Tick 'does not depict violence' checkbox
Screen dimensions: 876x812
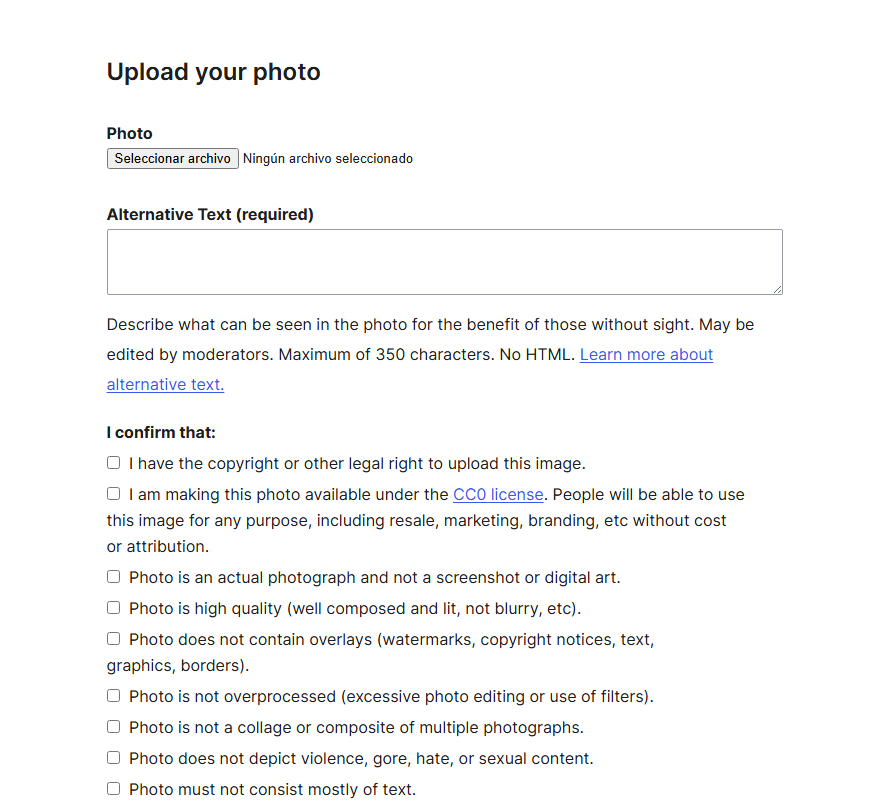coord(114,758)
